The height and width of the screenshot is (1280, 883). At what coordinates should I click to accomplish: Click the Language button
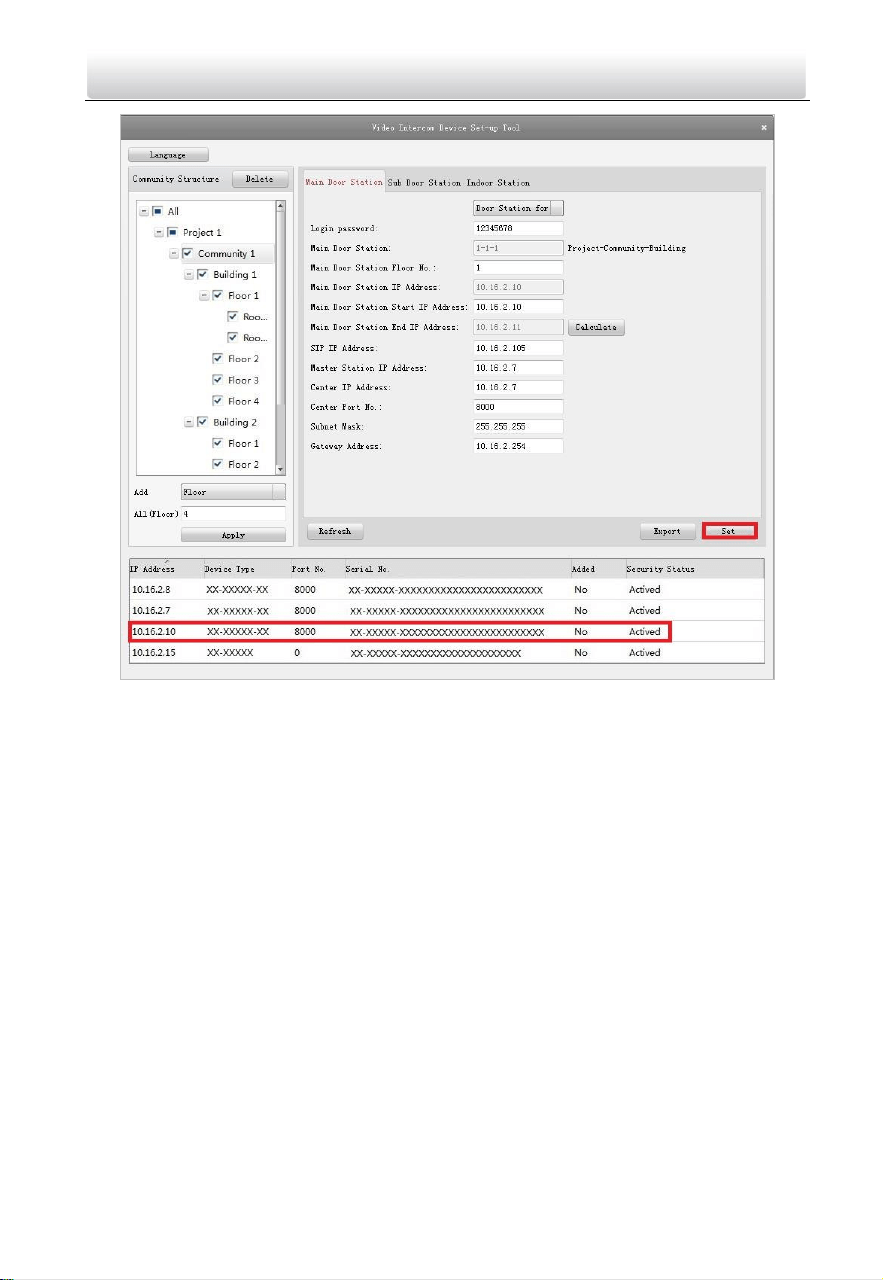coord(168,155)
